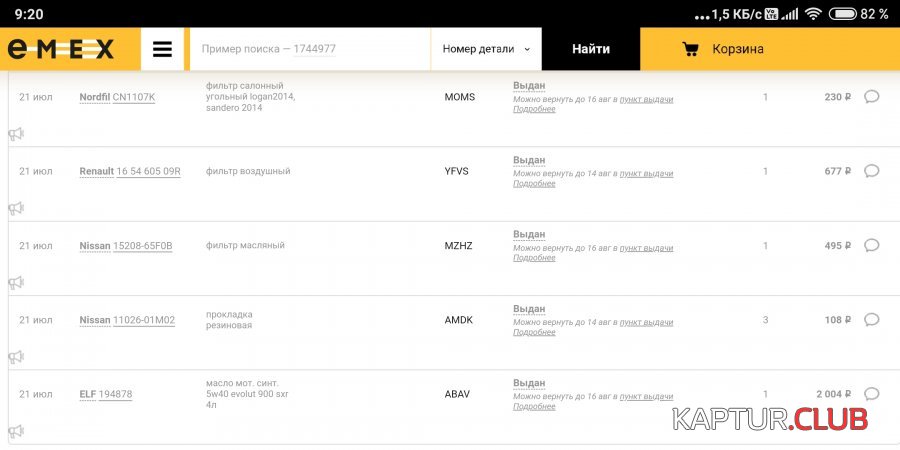Open пункт выдачи link in Nordfil row

[x=646, y=99]
